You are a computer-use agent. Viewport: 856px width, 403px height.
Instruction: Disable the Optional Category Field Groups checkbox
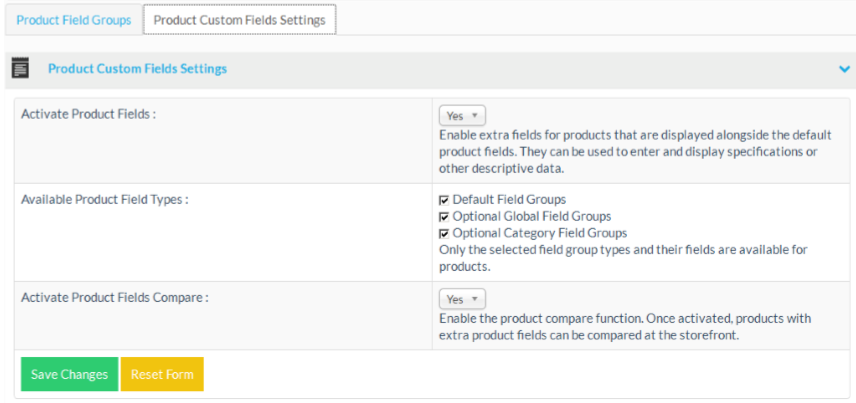pos(444,234)
